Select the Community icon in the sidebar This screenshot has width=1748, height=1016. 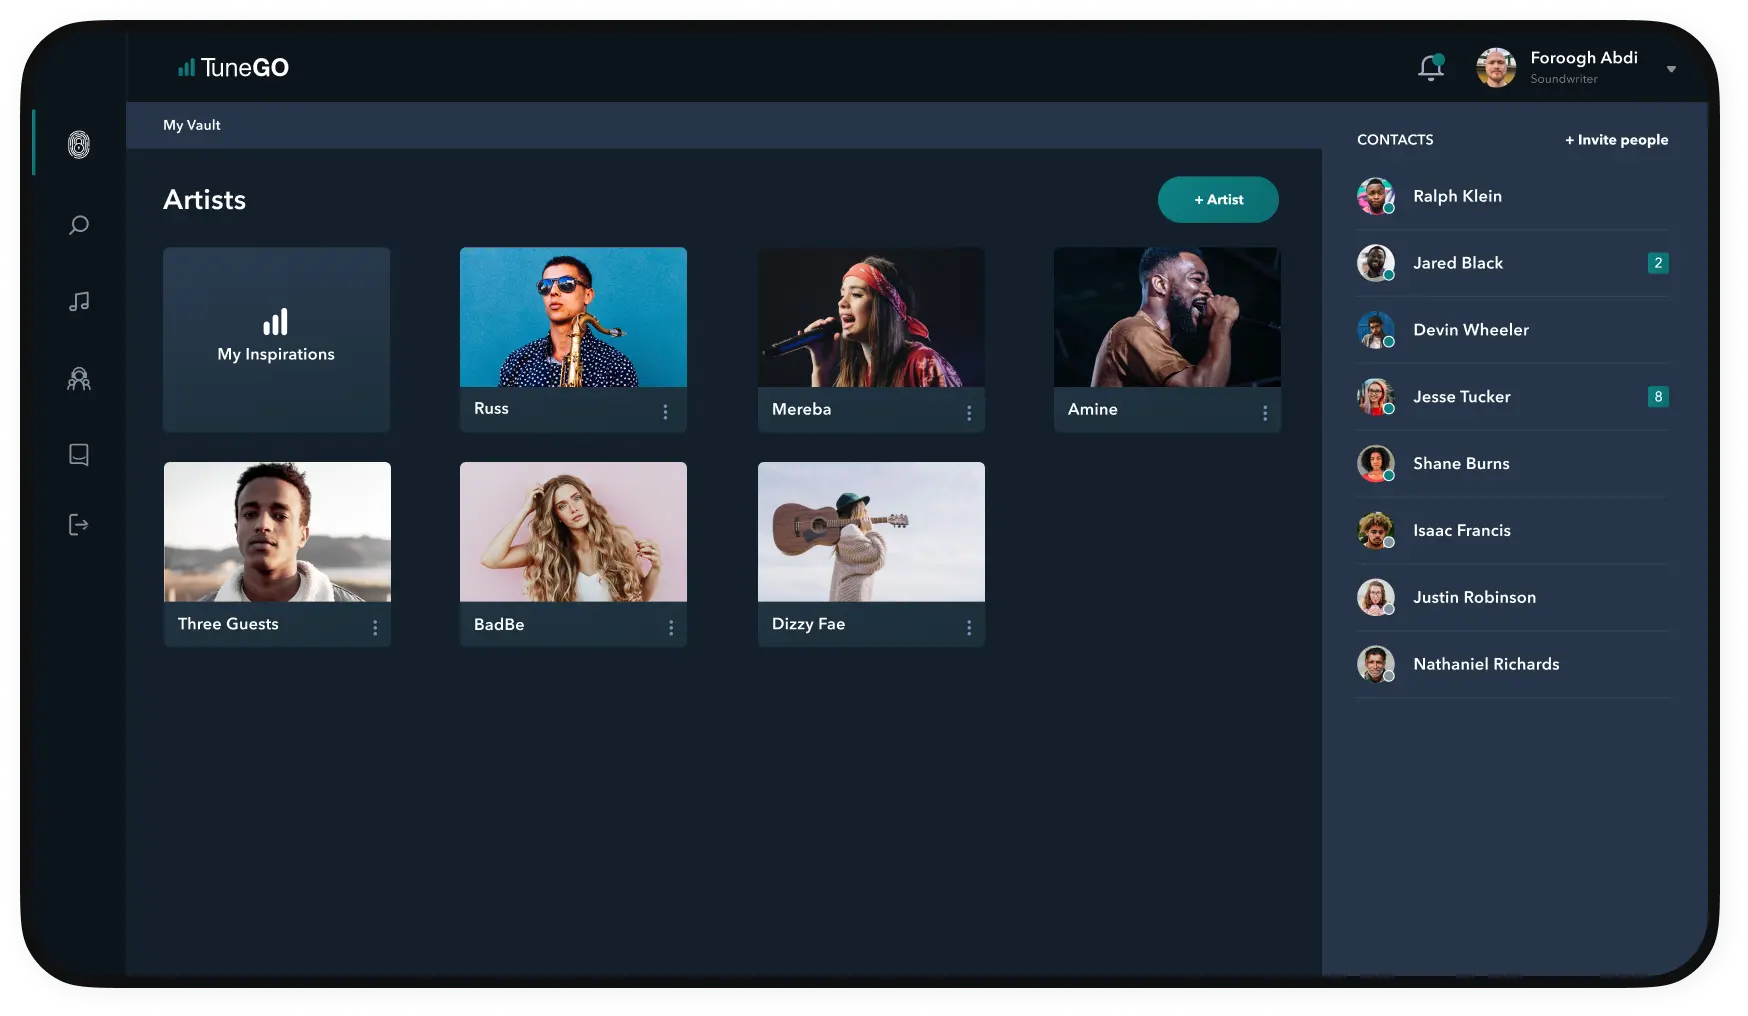click(78, 379)
